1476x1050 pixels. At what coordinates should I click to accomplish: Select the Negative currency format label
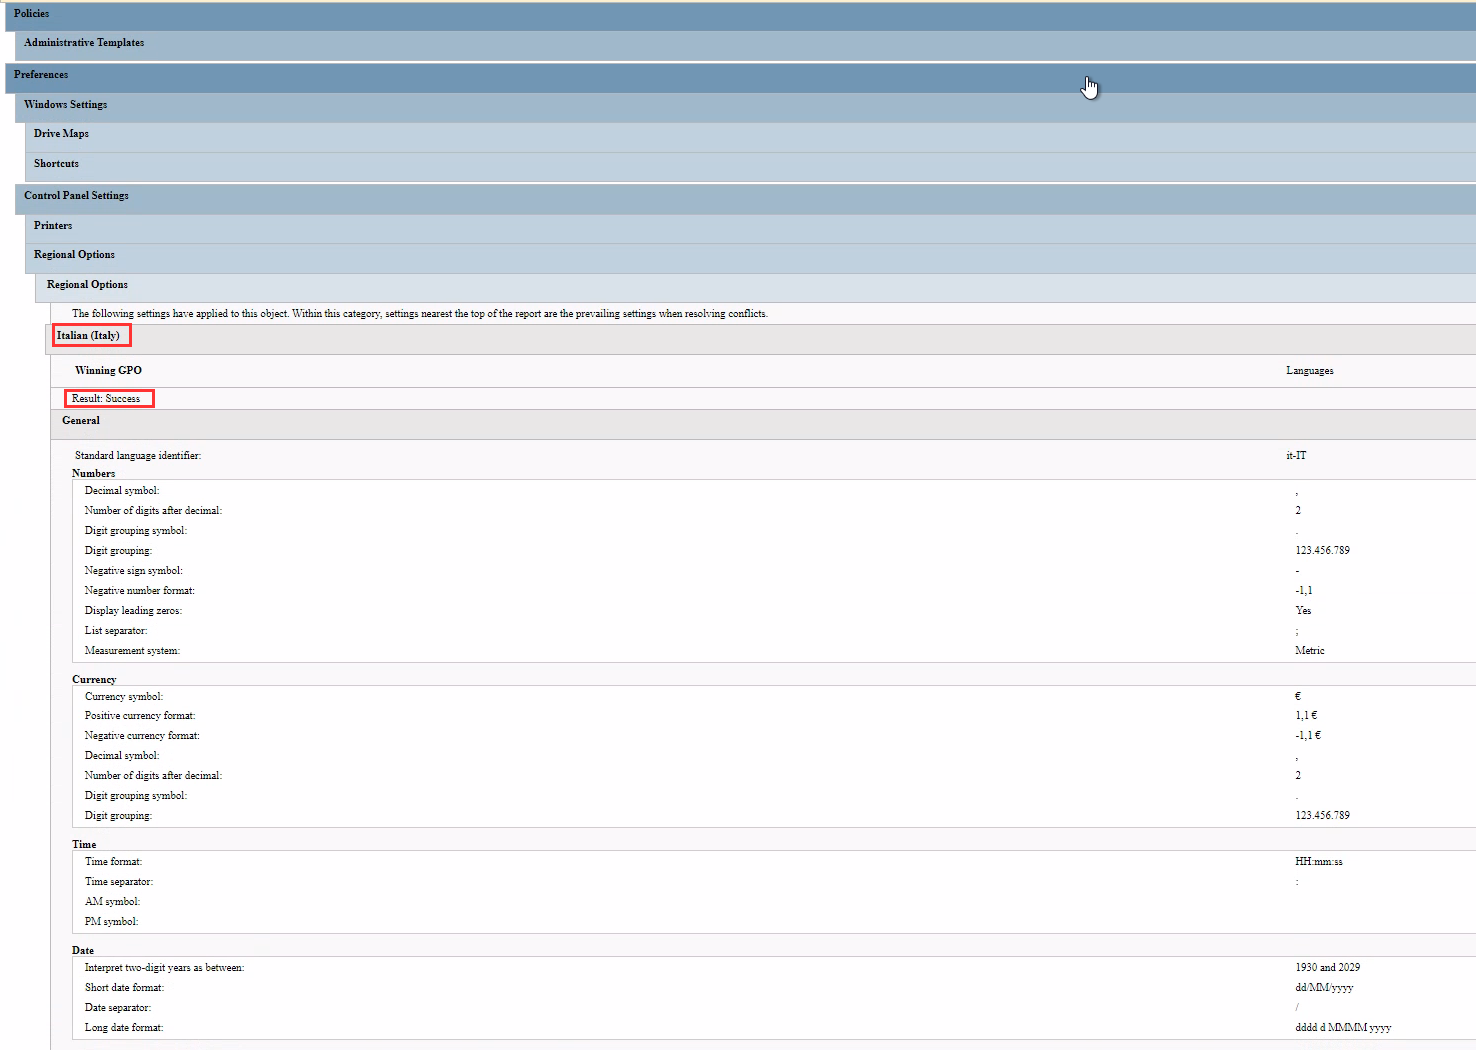point(142,736)
